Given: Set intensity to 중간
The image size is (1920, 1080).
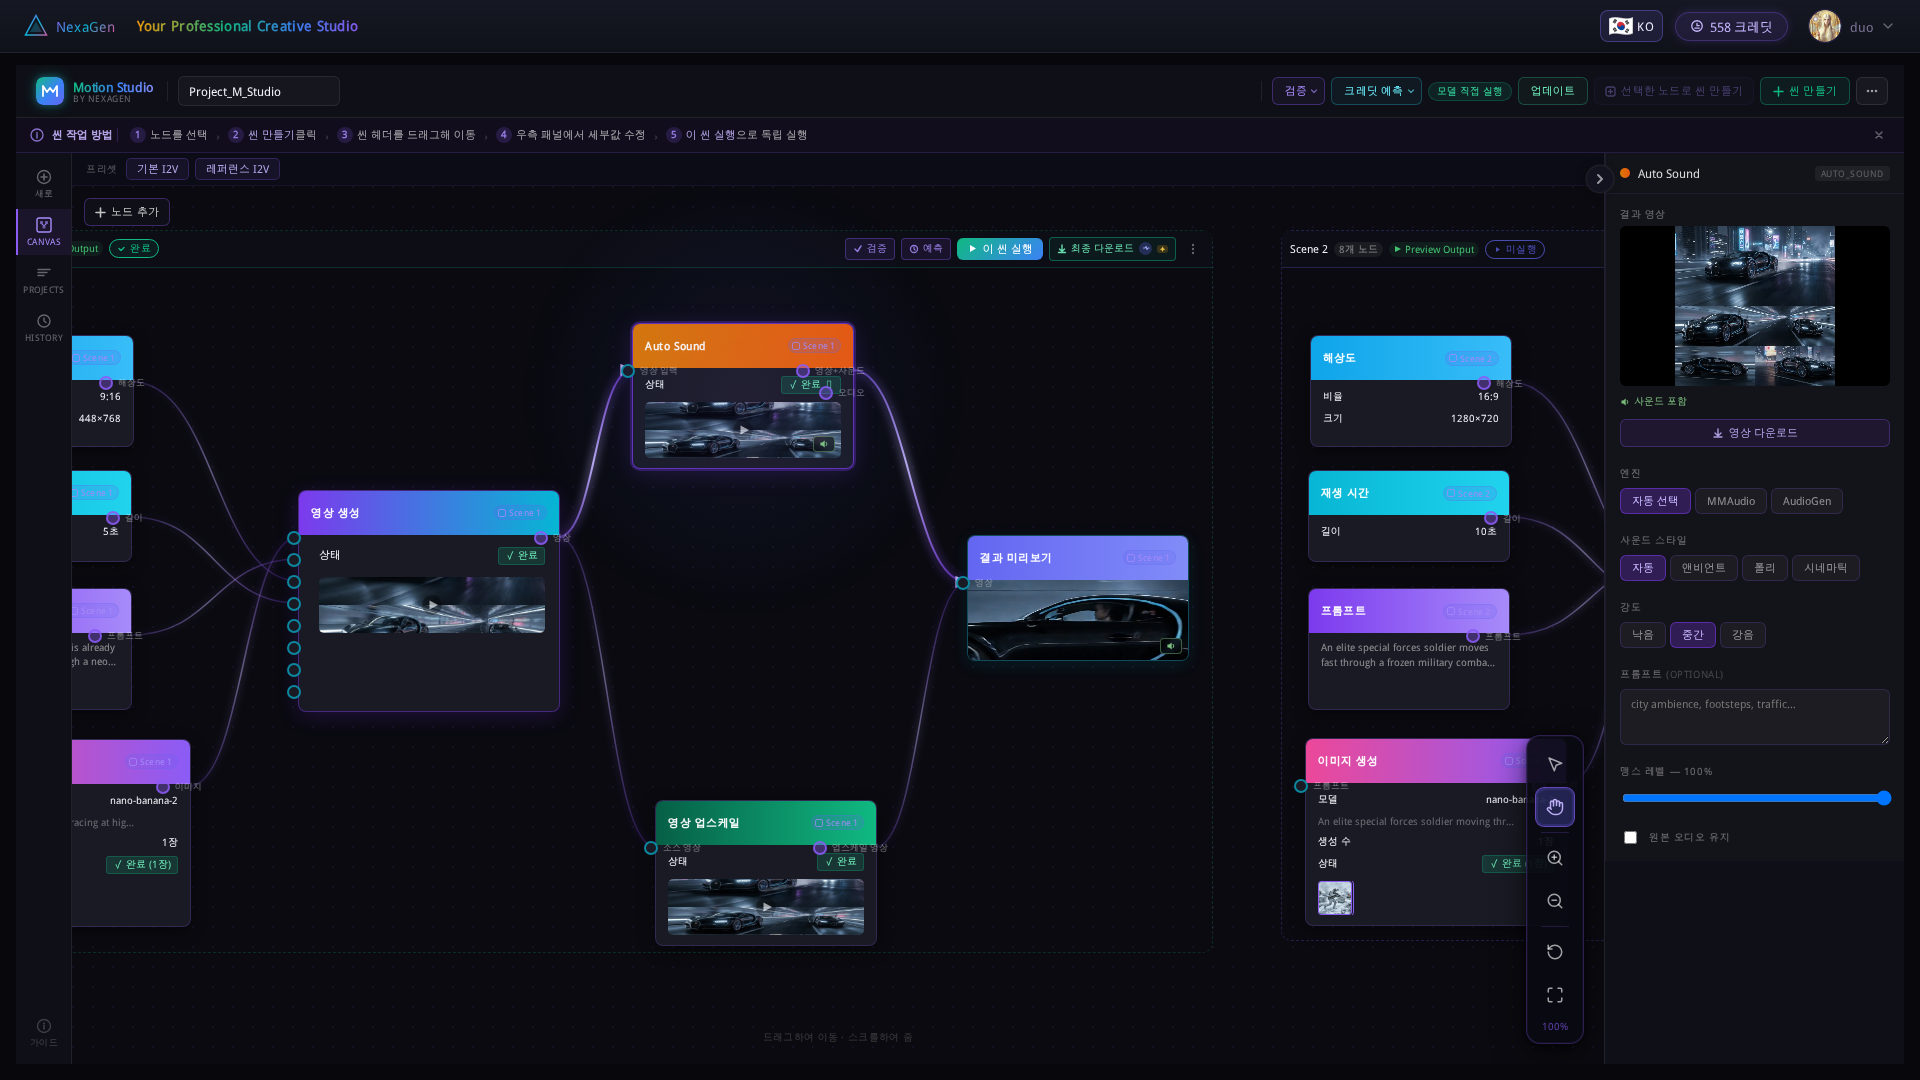Looking at the screenshot, I should (x=1693, y=635).
